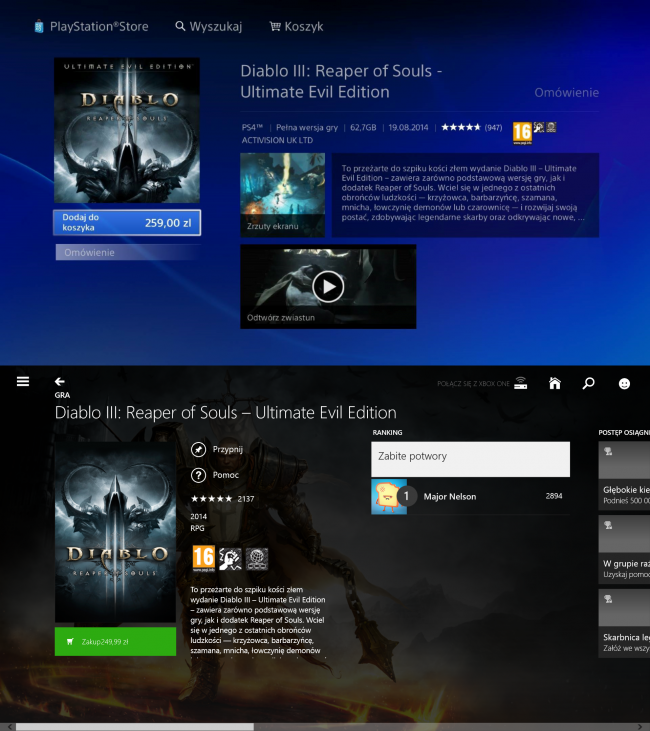The height and width of the screenshot is (731, 650).
Task: Click the Xbox star rating 2137
Action: (222, 499)
